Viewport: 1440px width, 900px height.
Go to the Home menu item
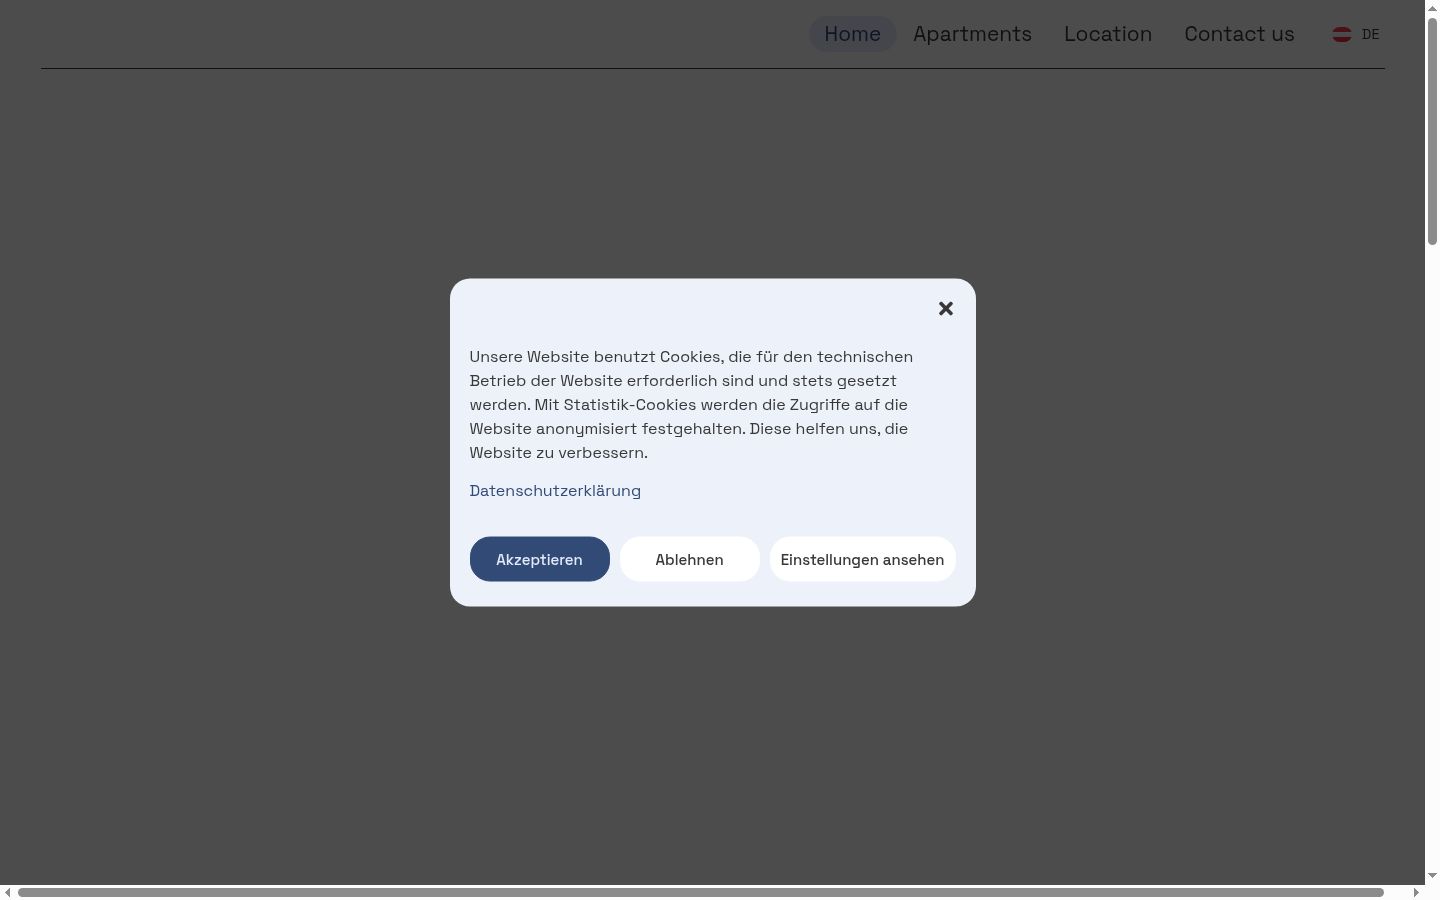[x=852, y=34]
